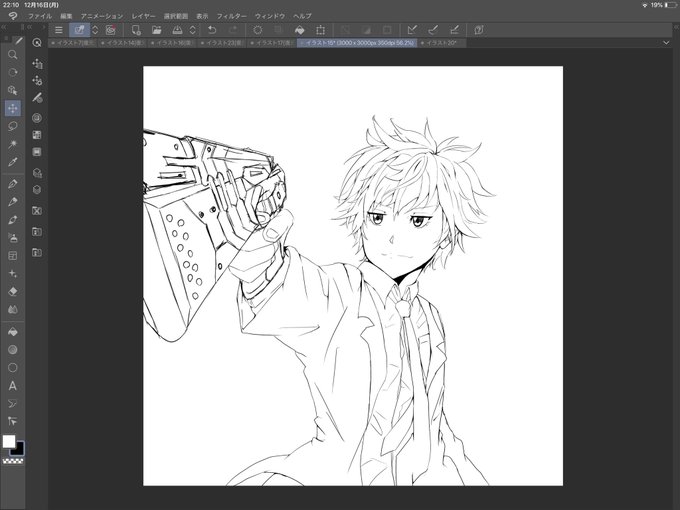Select the Pencil tool
680x510 pixels.
[13, 202]
